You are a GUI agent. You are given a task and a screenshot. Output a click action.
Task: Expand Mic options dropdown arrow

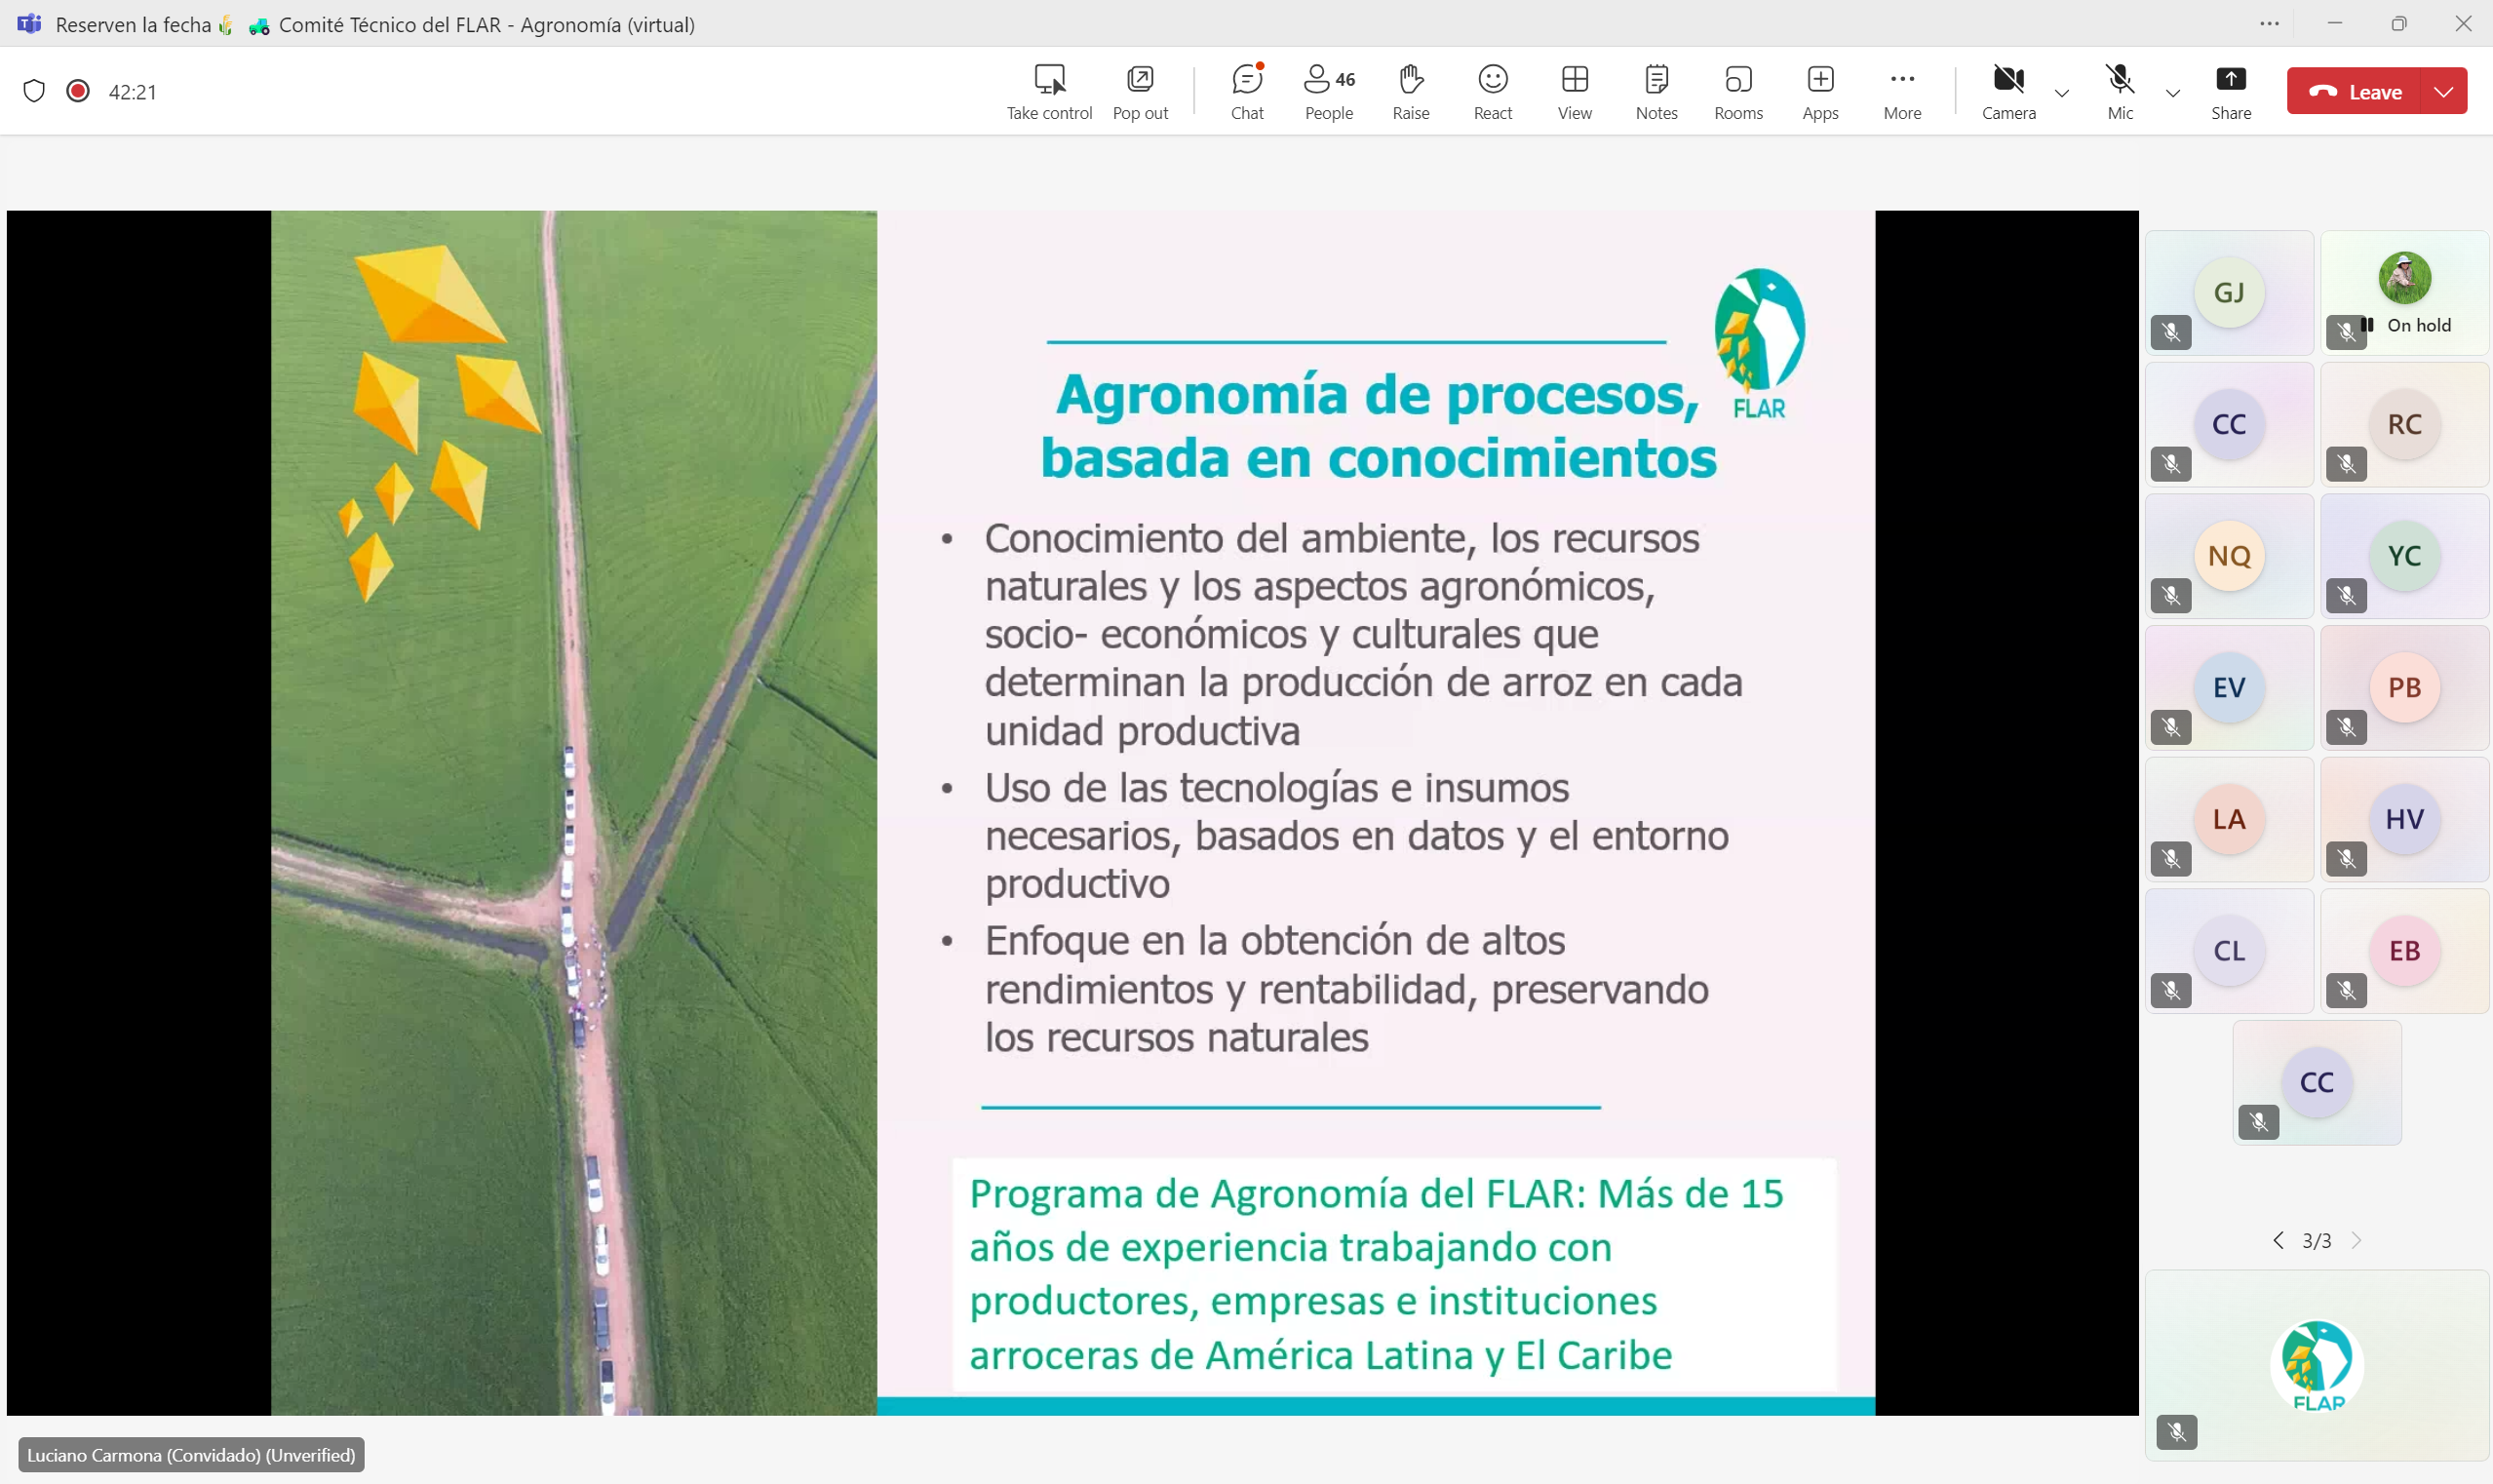2173,93
